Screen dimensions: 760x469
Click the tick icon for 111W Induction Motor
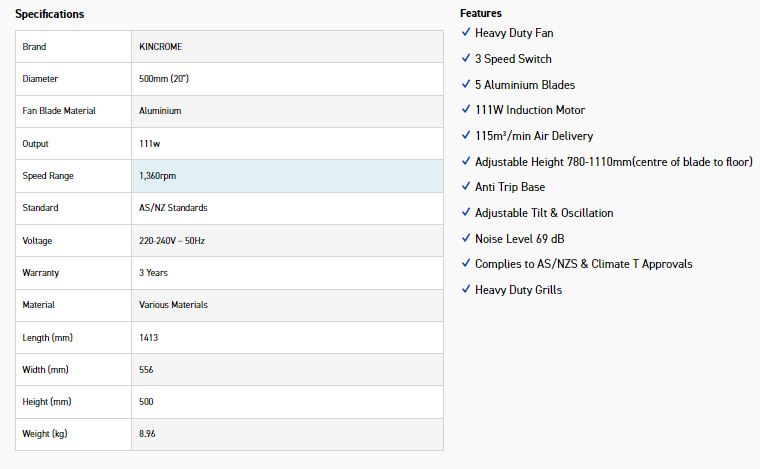click(466, 109)
